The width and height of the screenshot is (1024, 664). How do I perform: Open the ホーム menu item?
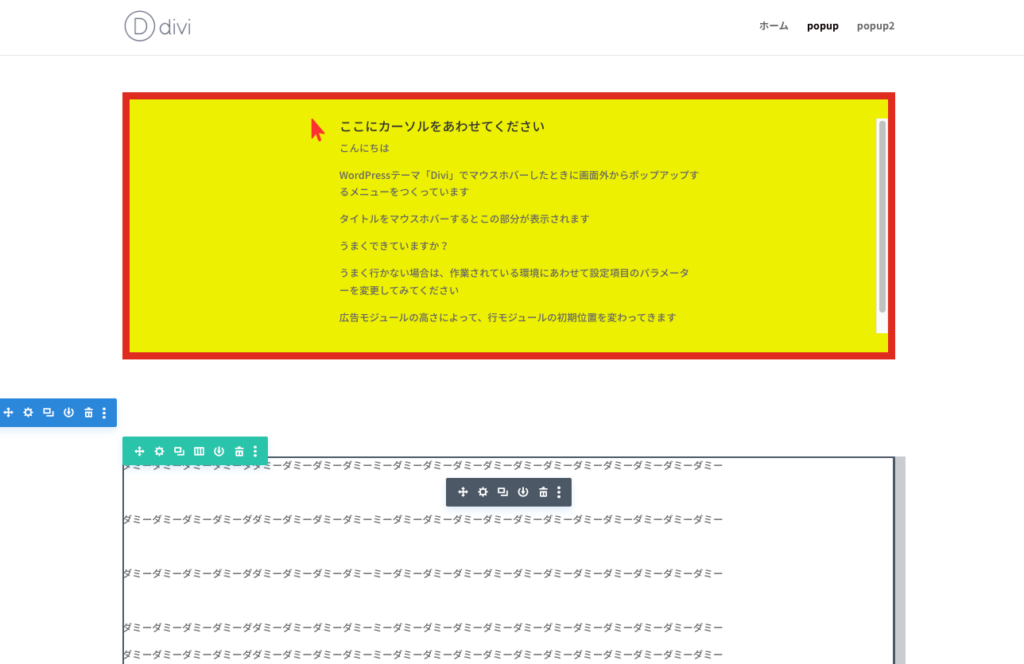pyautogui.click(x=773, y=26)
